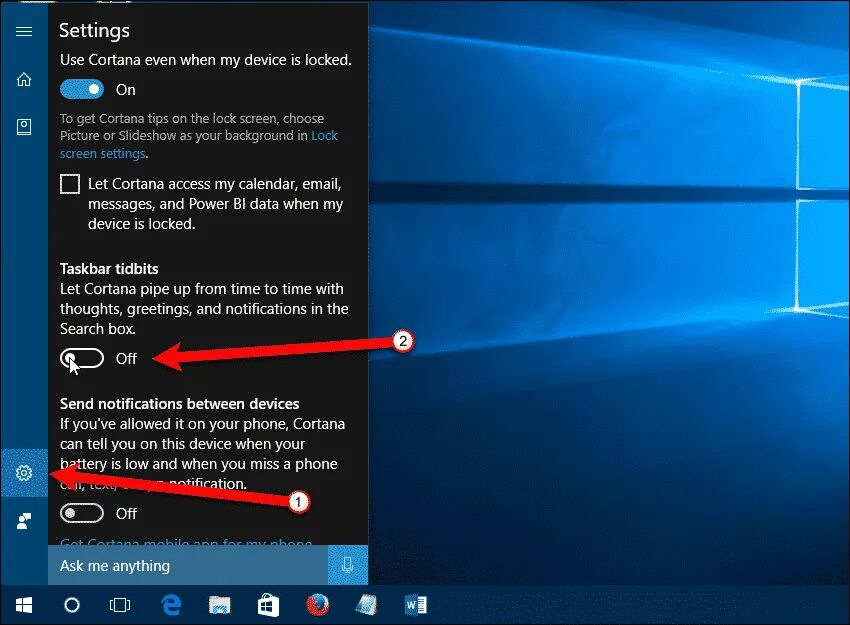
Task: Open File Explorer from taskbar
Action: point(220,605)
